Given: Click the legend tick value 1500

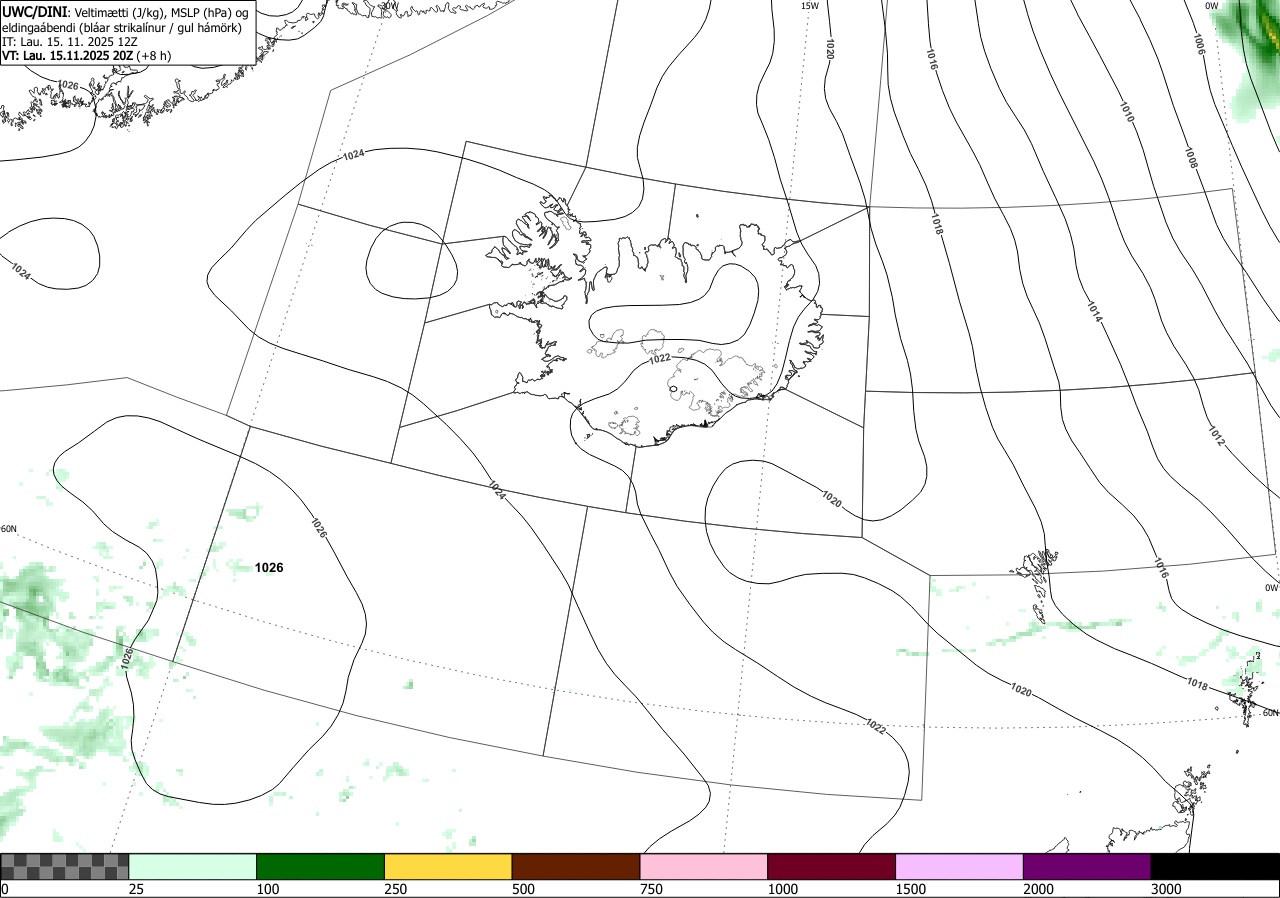Looking at the screenshot, I should coord(912,889).
